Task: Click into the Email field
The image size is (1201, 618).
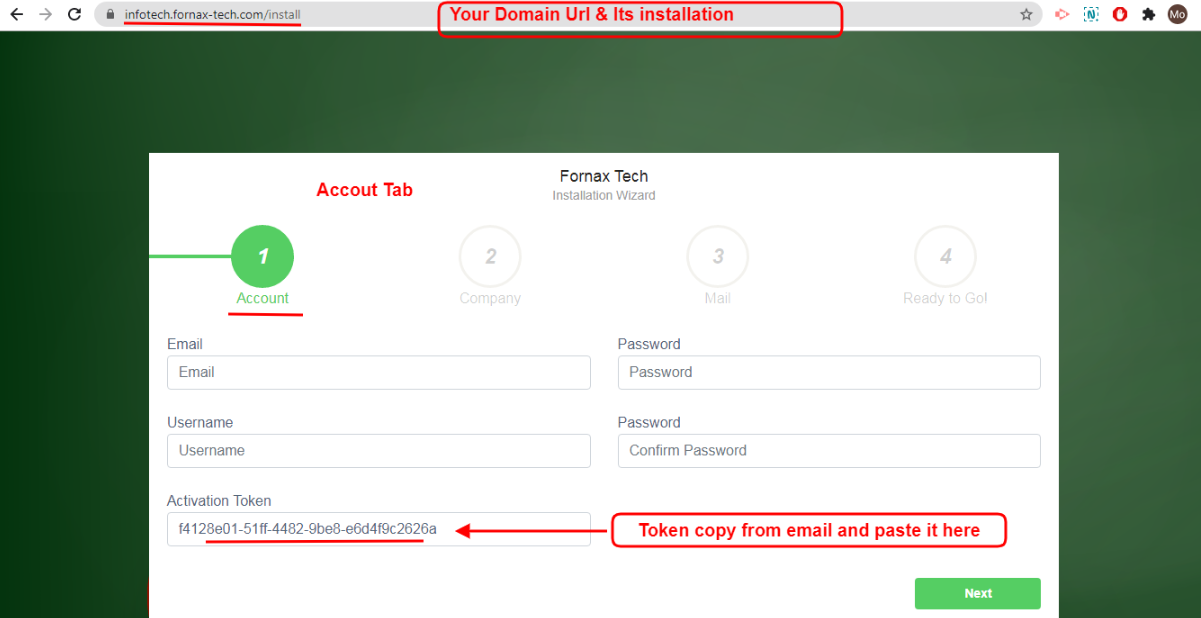Action: click(x=379, y=372)
